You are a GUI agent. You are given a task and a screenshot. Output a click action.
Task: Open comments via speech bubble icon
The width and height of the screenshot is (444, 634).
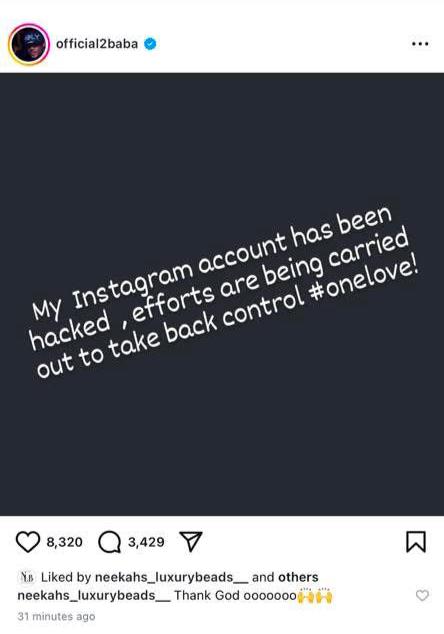coord(110,542)
